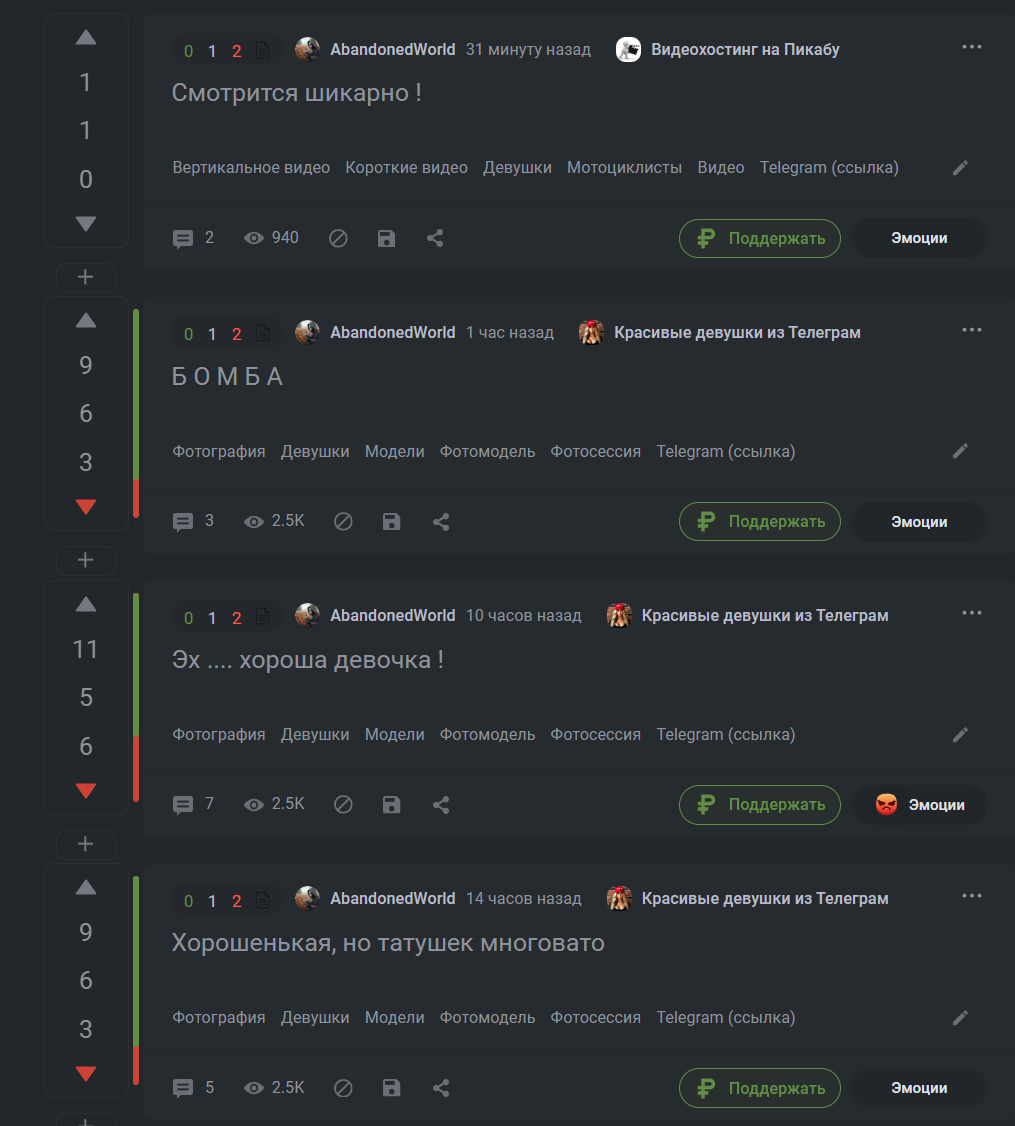Select the 'Мотоциклисты' tag
Viewport: 1015px width, 1126px height.
(624, 167)
